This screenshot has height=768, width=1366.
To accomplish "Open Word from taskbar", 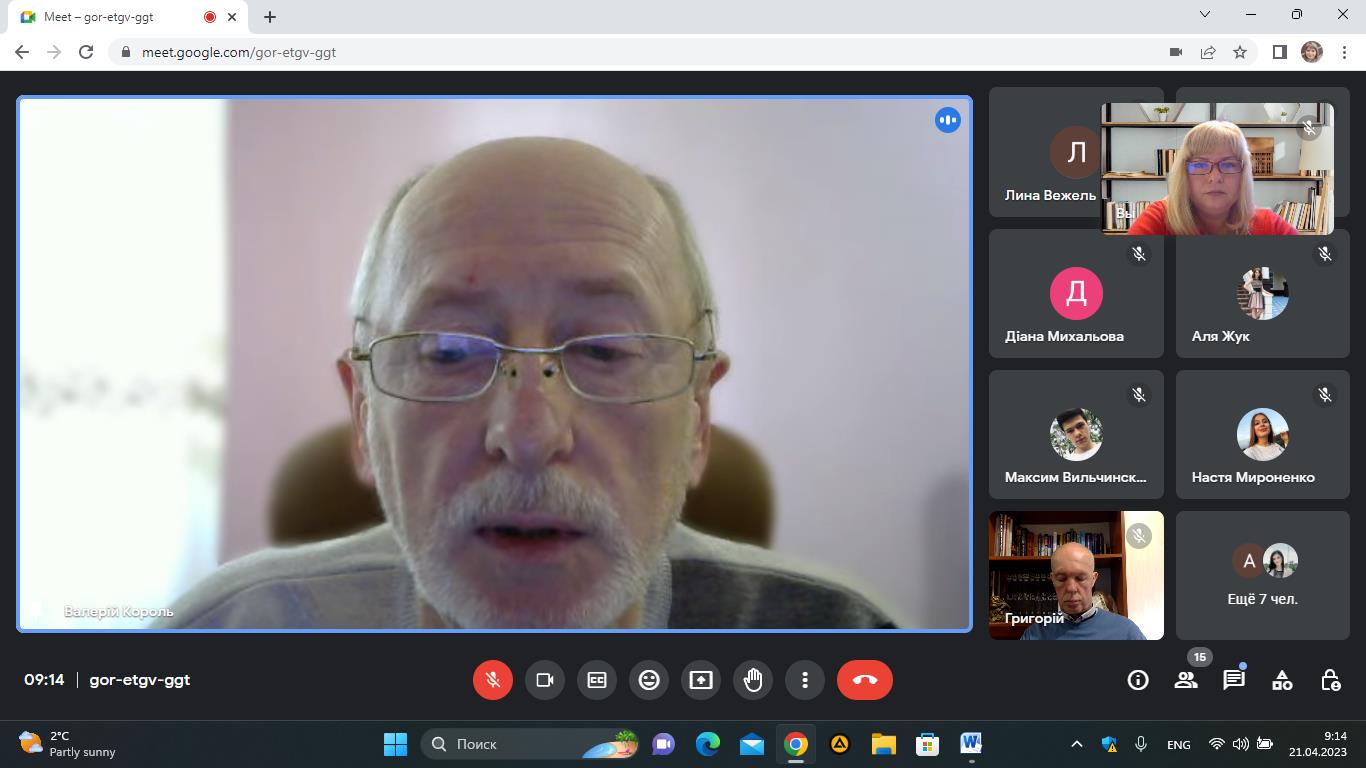I will 971,744.
